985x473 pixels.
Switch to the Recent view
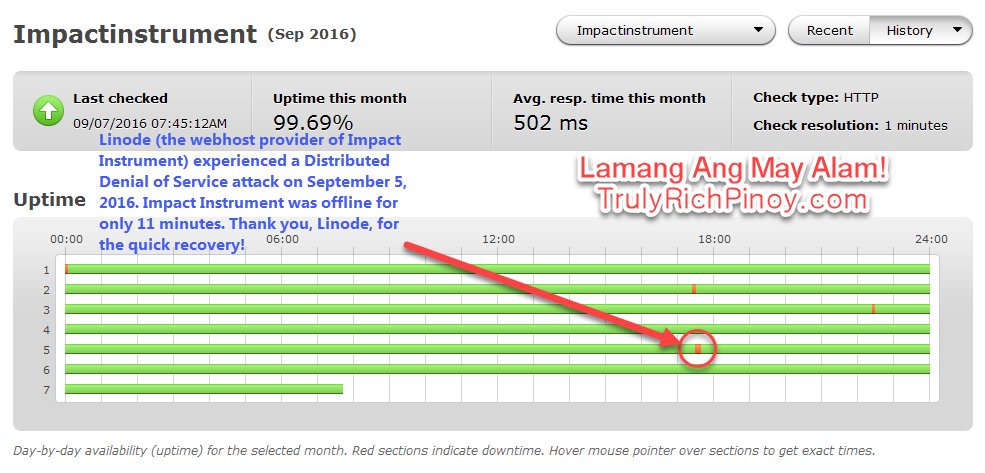[829, 30]
